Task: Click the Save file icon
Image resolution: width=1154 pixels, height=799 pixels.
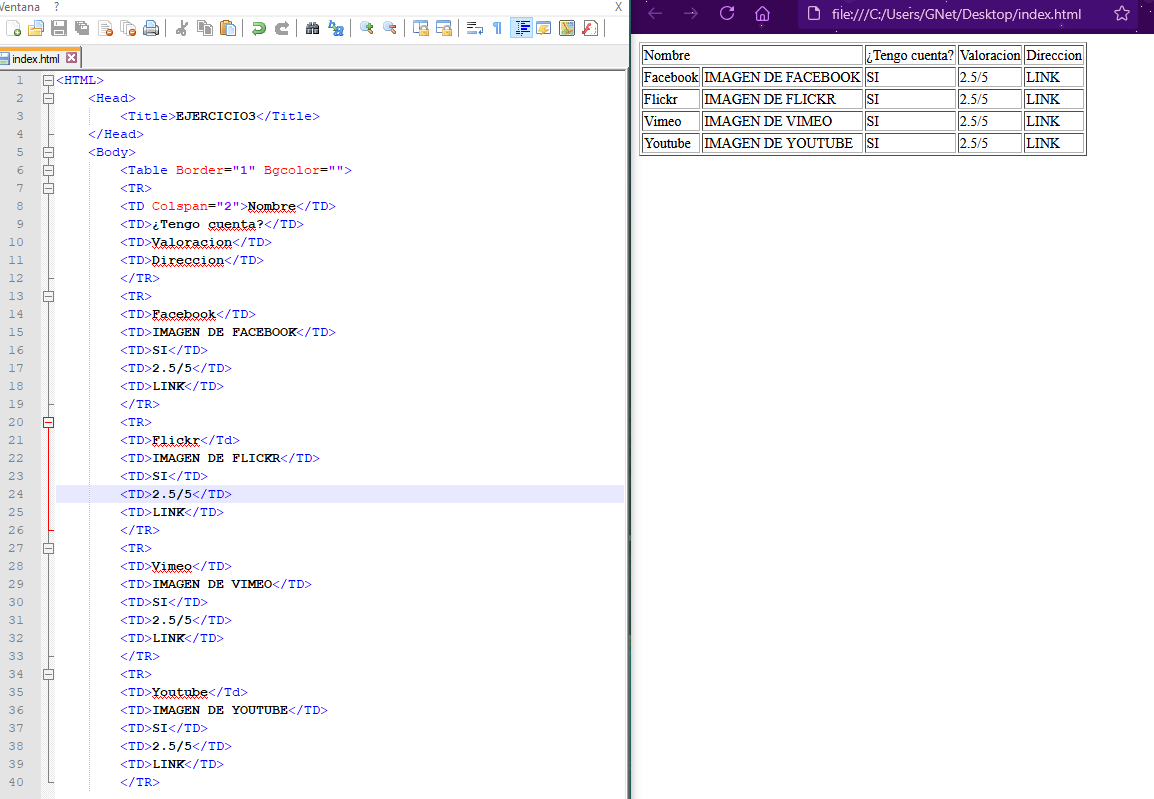Action: (x=59, y=28)
